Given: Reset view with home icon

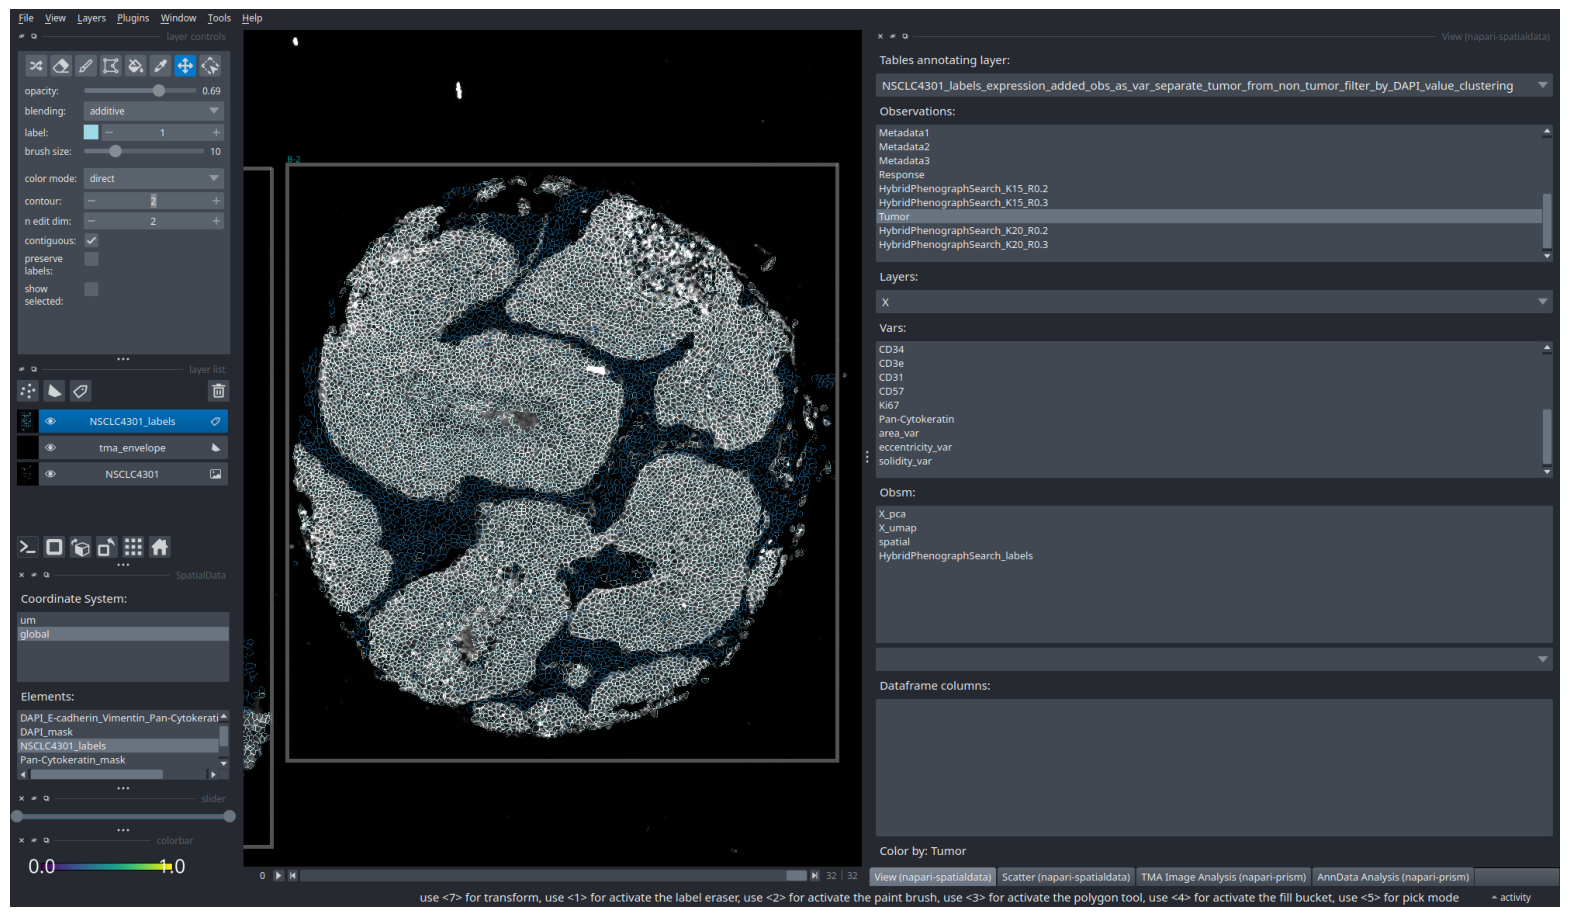Looking at the screenshot, I should 159,547.
